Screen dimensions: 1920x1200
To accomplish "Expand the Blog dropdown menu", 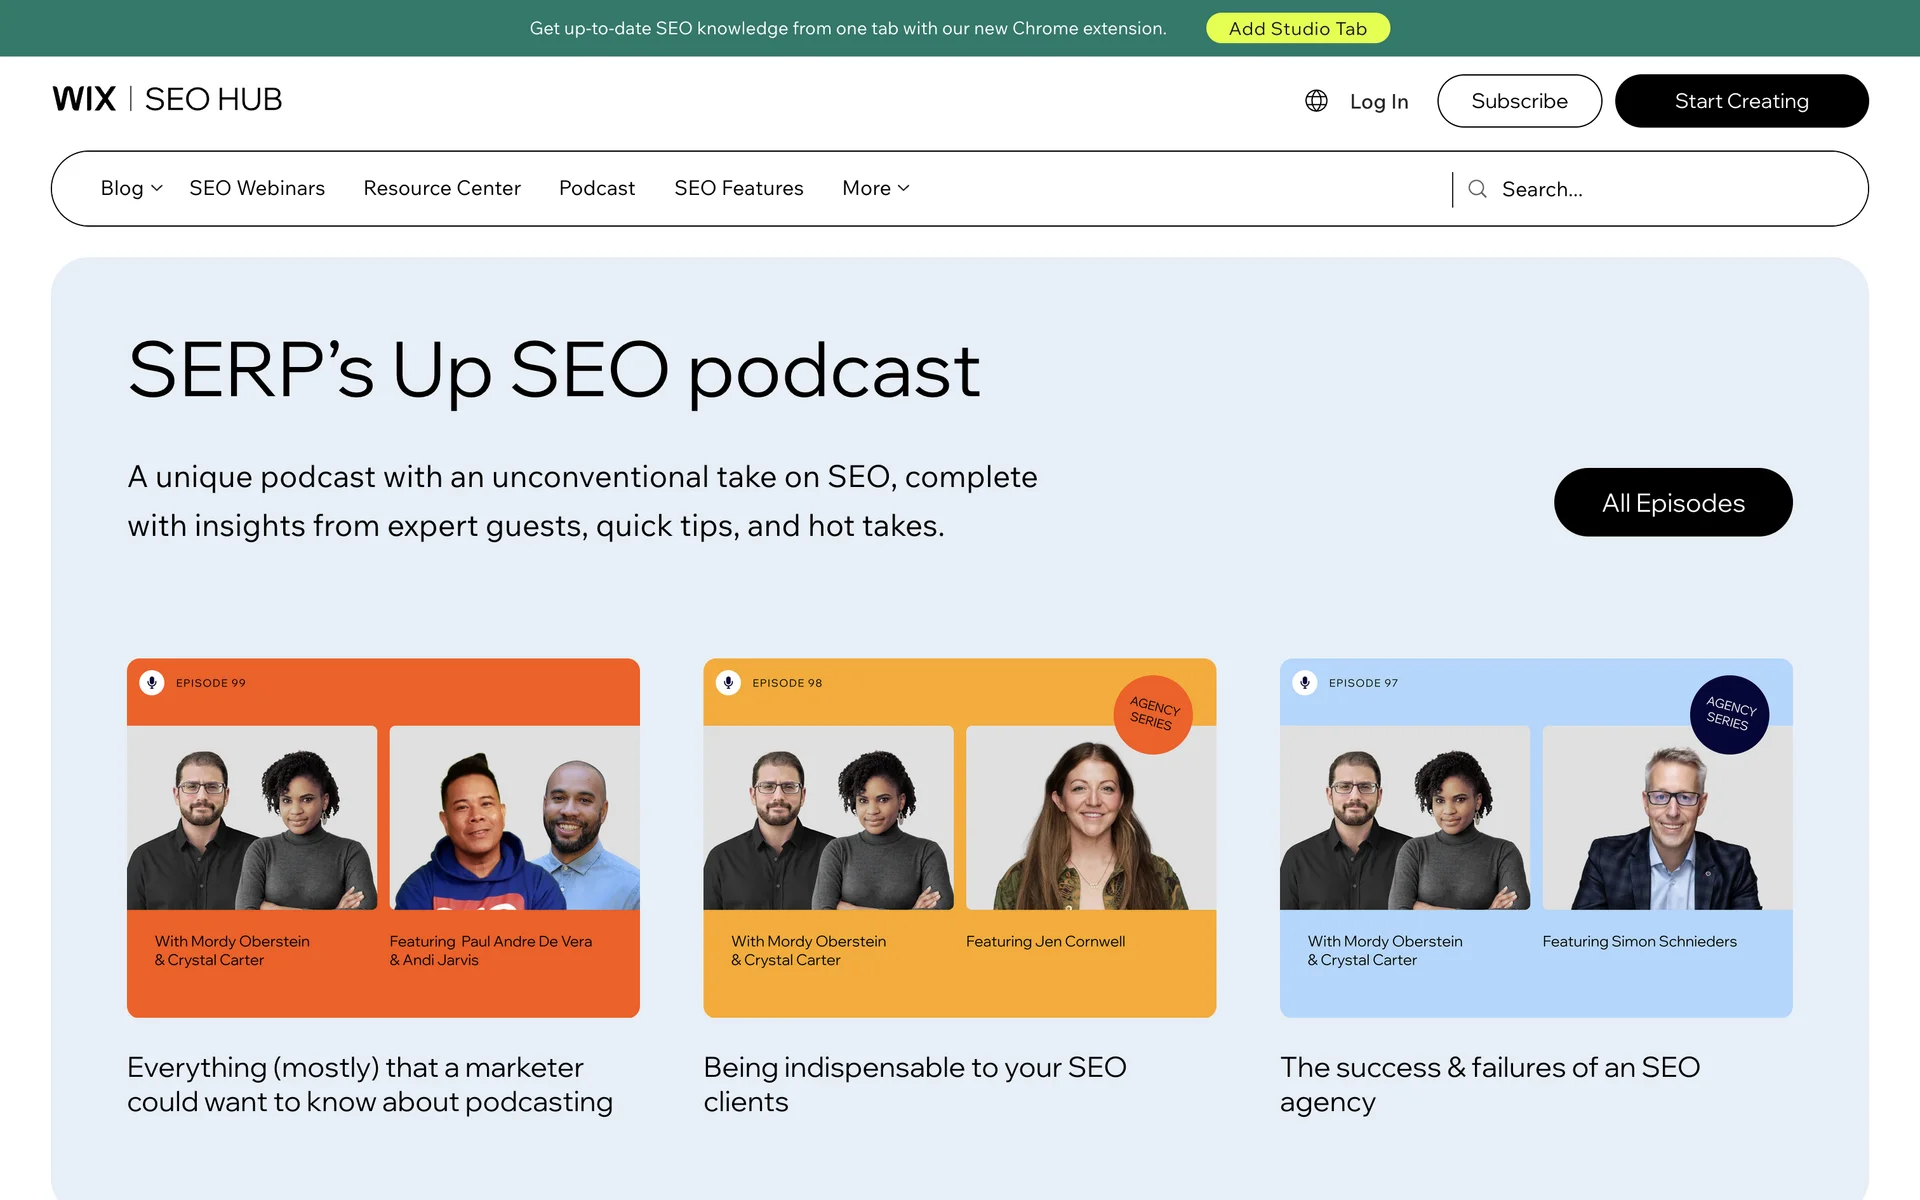I will 131,188.
